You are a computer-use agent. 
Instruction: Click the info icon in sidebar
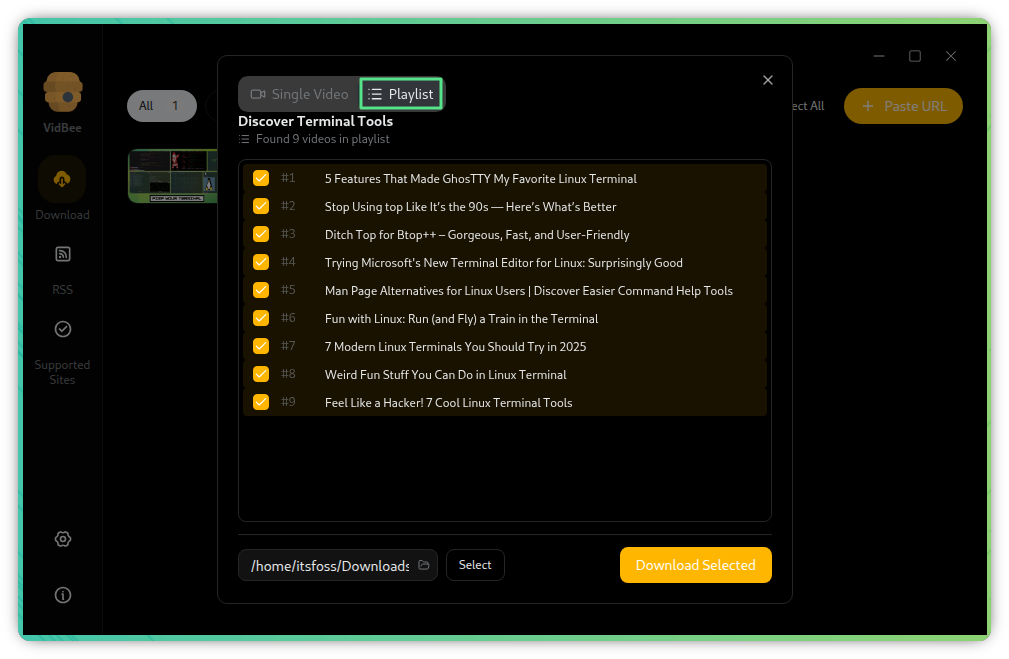click(x=62, y=595)
